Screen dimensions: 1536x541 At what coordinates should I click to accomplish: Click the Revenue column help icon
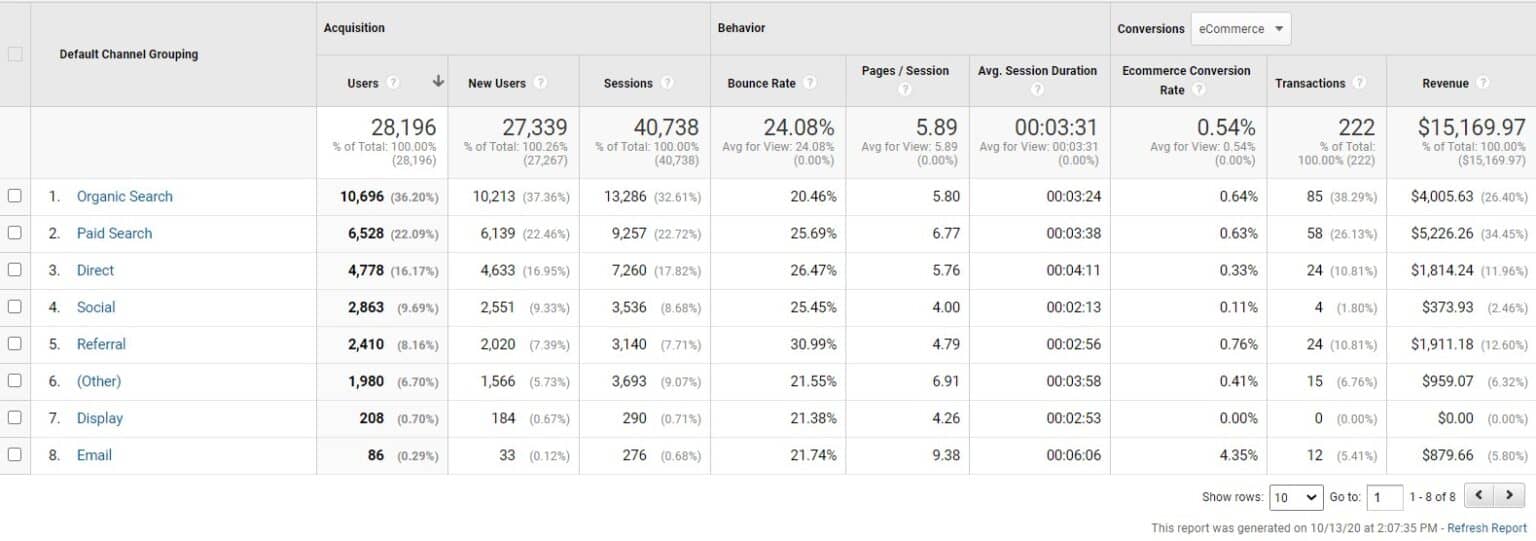1483,83
